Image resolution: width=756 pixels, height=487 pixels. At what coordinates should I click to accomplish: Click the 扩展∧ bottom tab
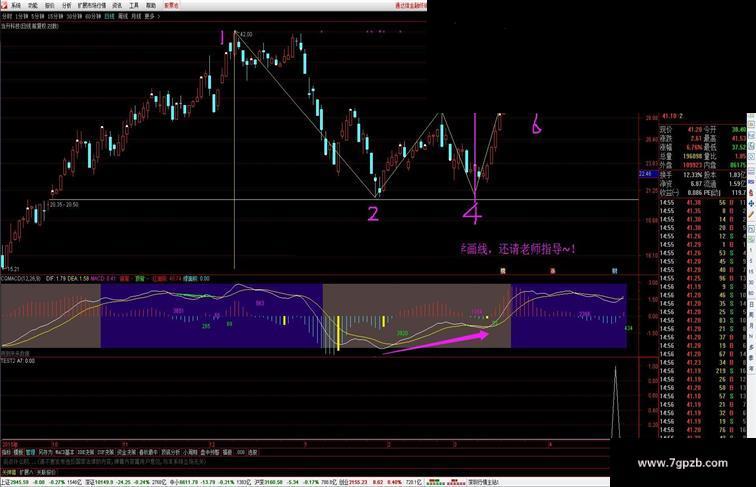26,472
